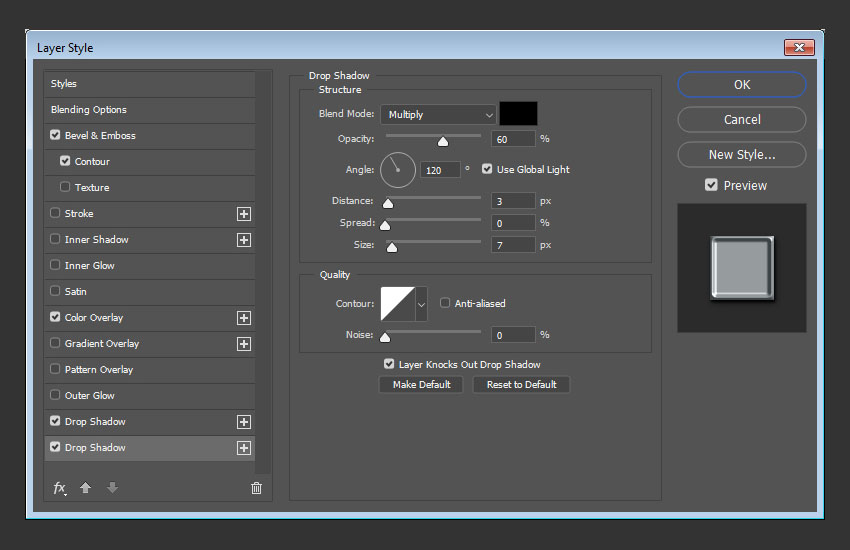Enable the Texture checkbox

tap(66, 187)
